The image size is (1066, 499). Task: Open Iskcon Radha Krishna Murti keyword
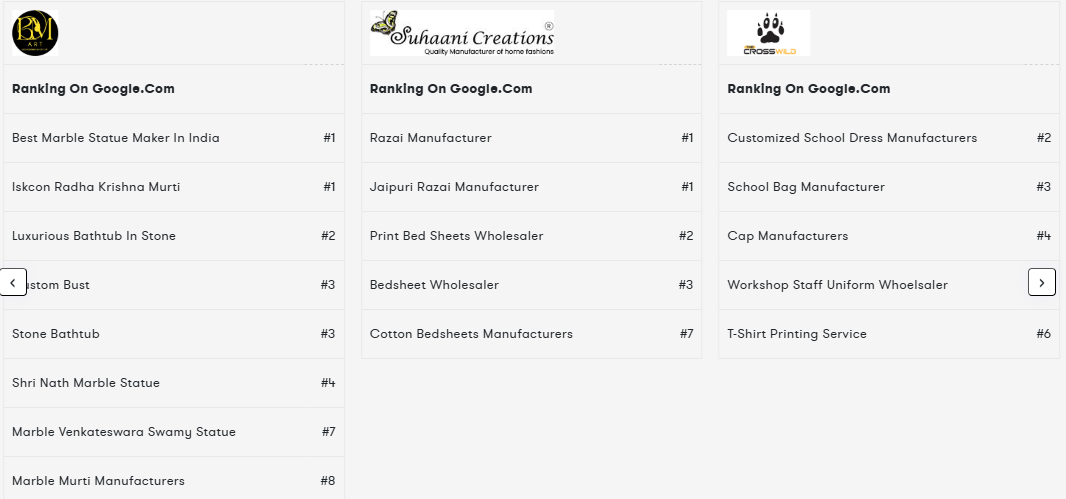[96, 187]
